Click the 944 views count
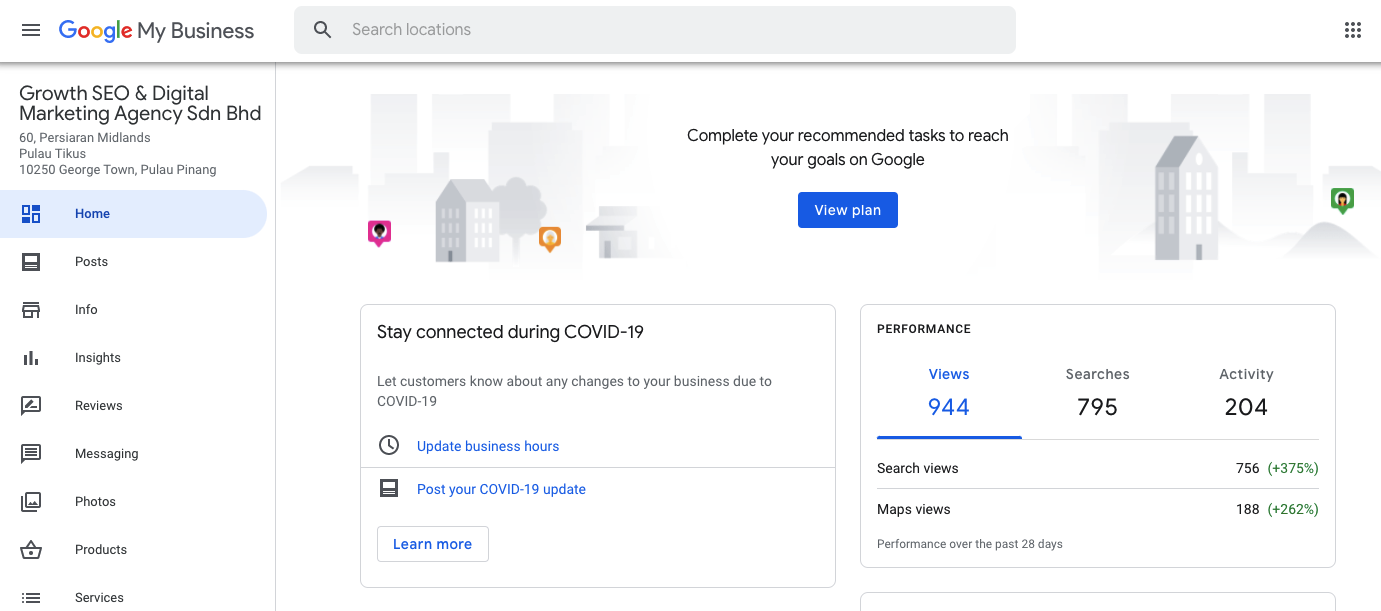1381x611 pixels. click(x=949, y=407)
